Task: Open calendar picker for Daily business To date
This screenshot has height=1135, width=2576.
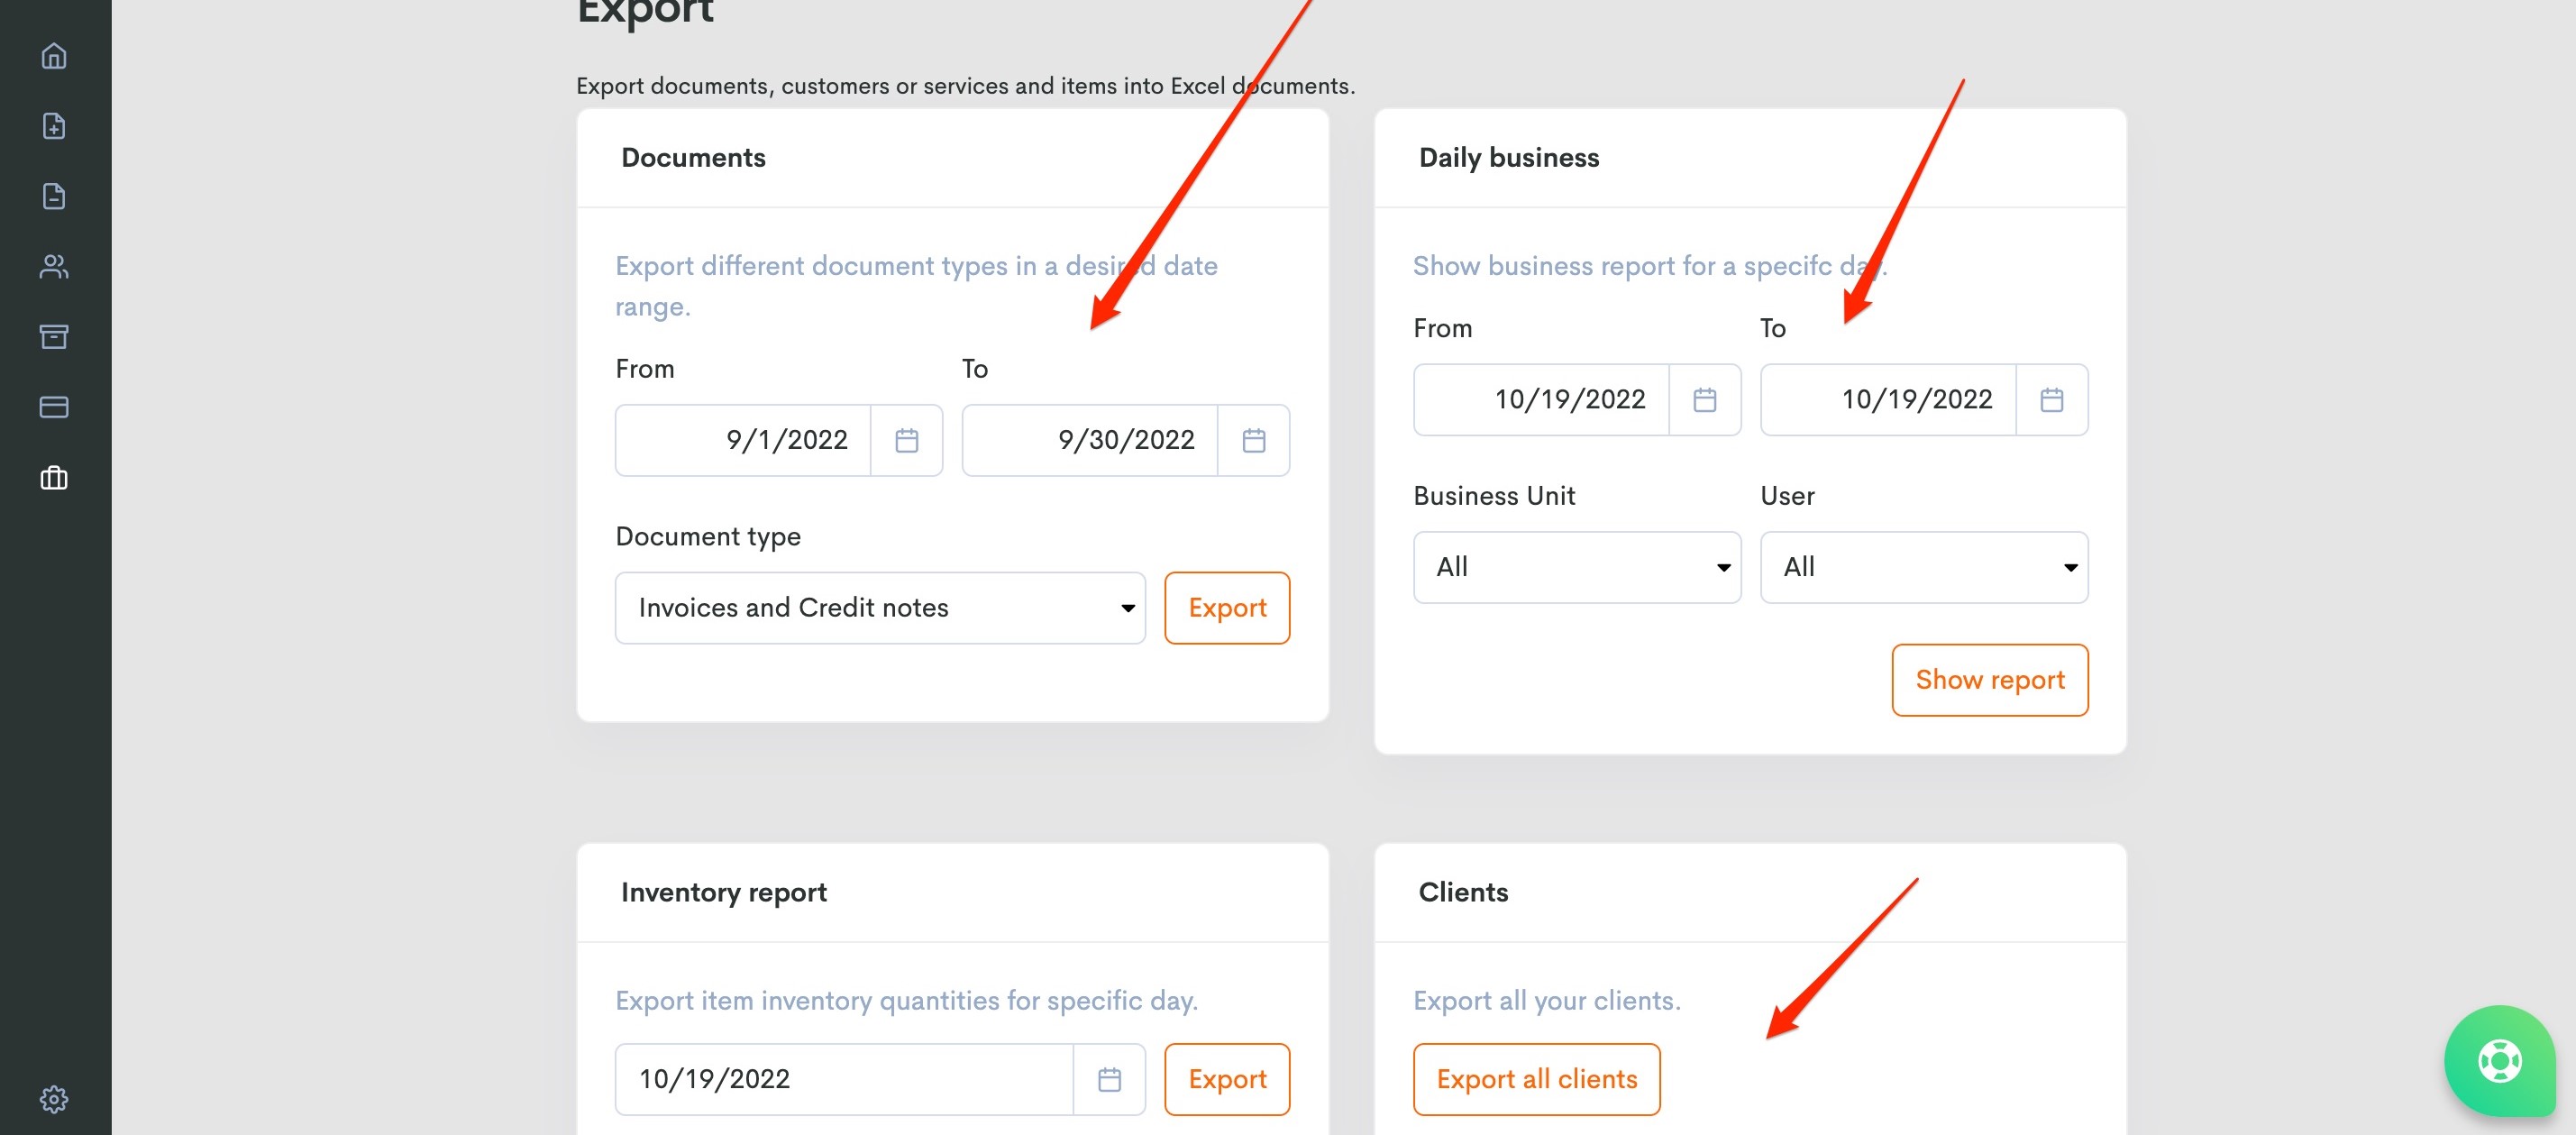Action: click(x=2051, y=400)
